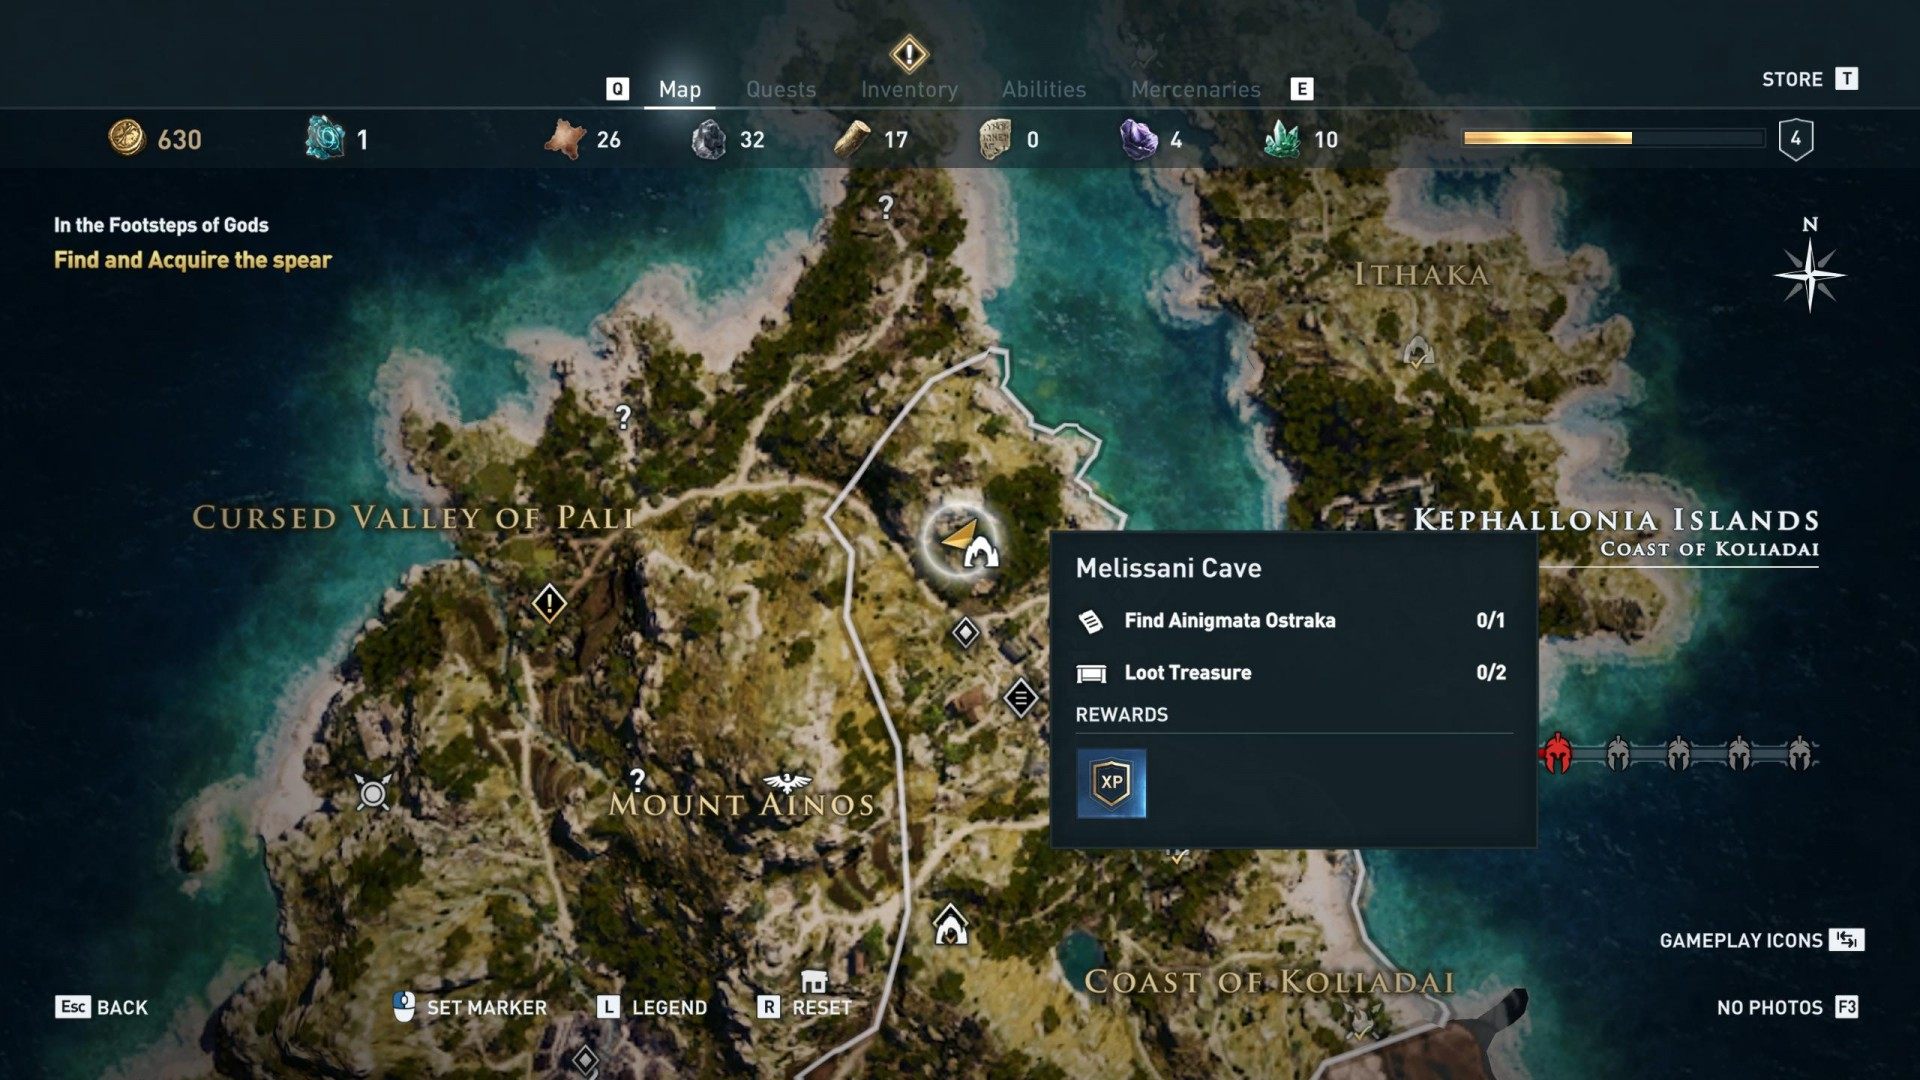Image resolution: width=1920 pixels, height=1080 pixels.
Task: Select the cave icon near Coast of Koliadai
Action: pos(950,925)
